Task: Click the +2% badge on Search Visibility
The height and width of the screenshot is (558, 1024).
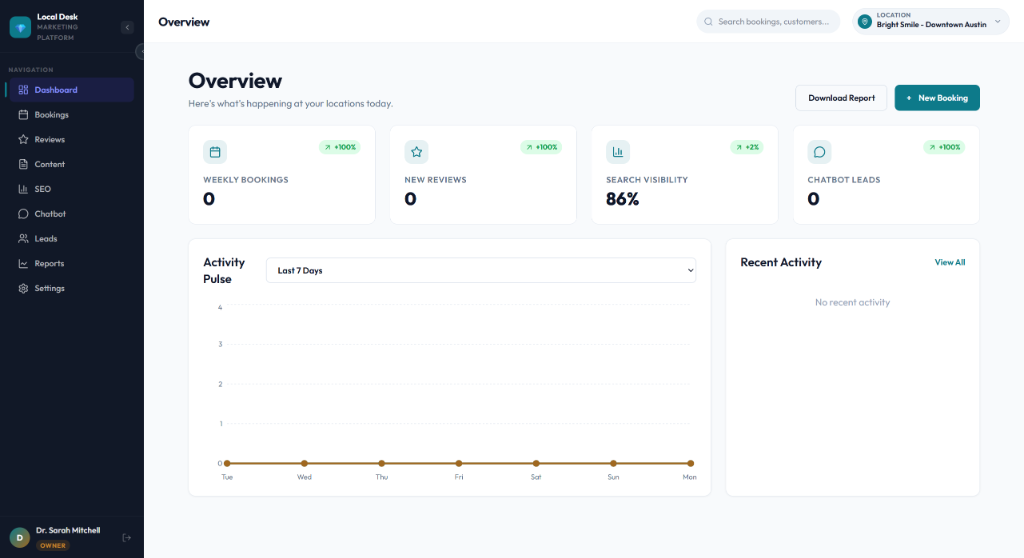Action: (x=747, y=148)
